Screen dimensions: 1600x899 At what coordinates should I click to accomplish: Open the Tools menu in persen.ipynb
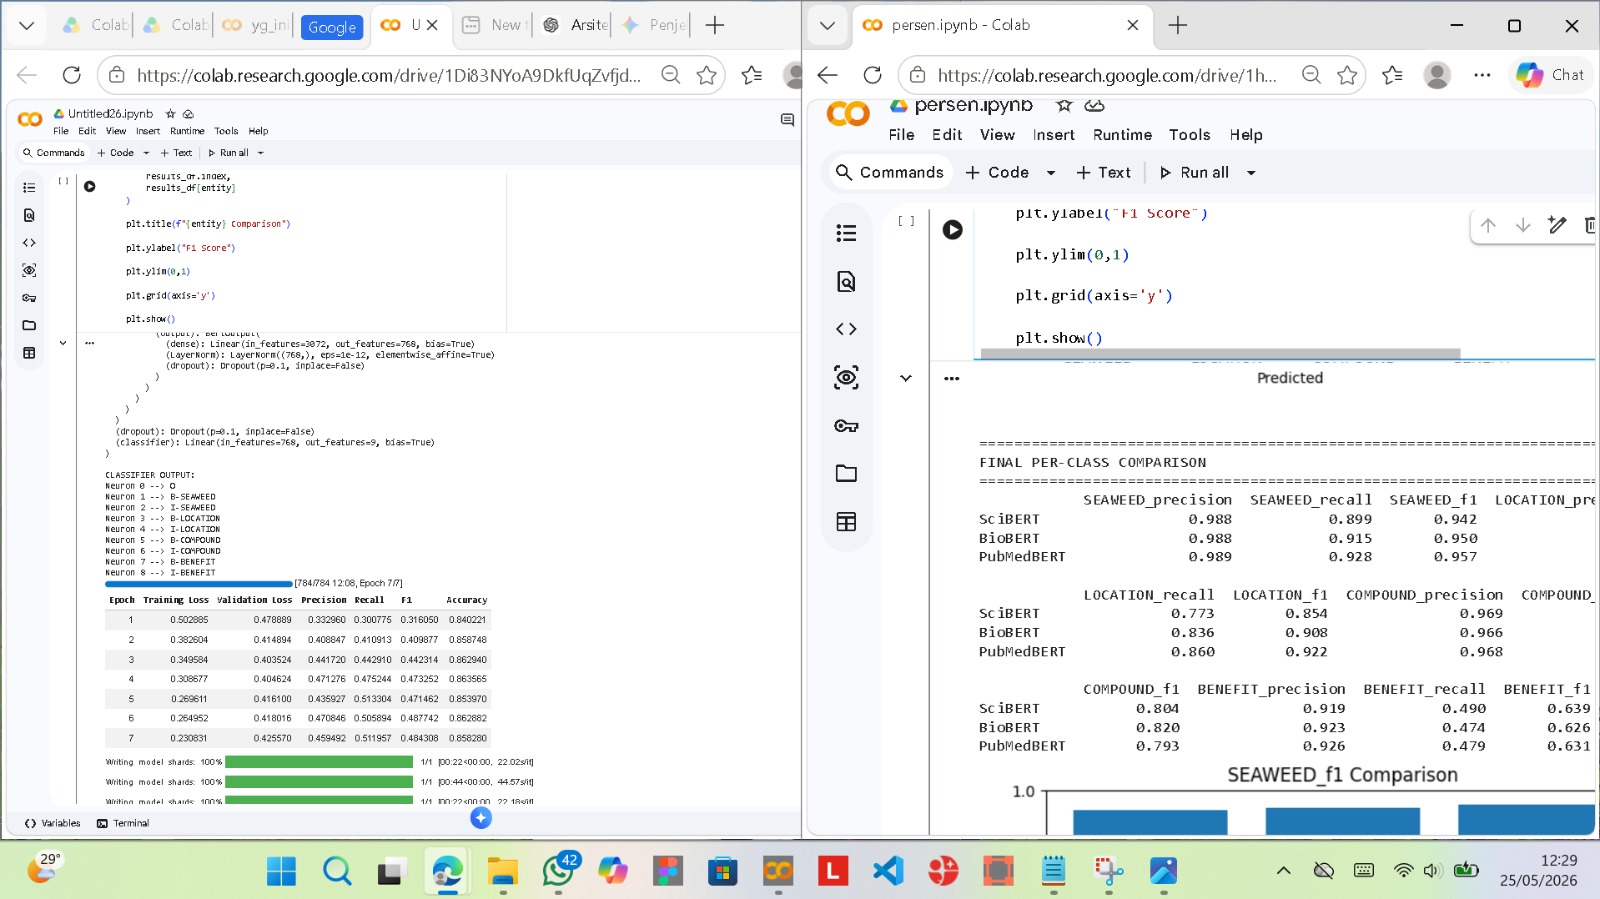click(x=1189, y=135)
